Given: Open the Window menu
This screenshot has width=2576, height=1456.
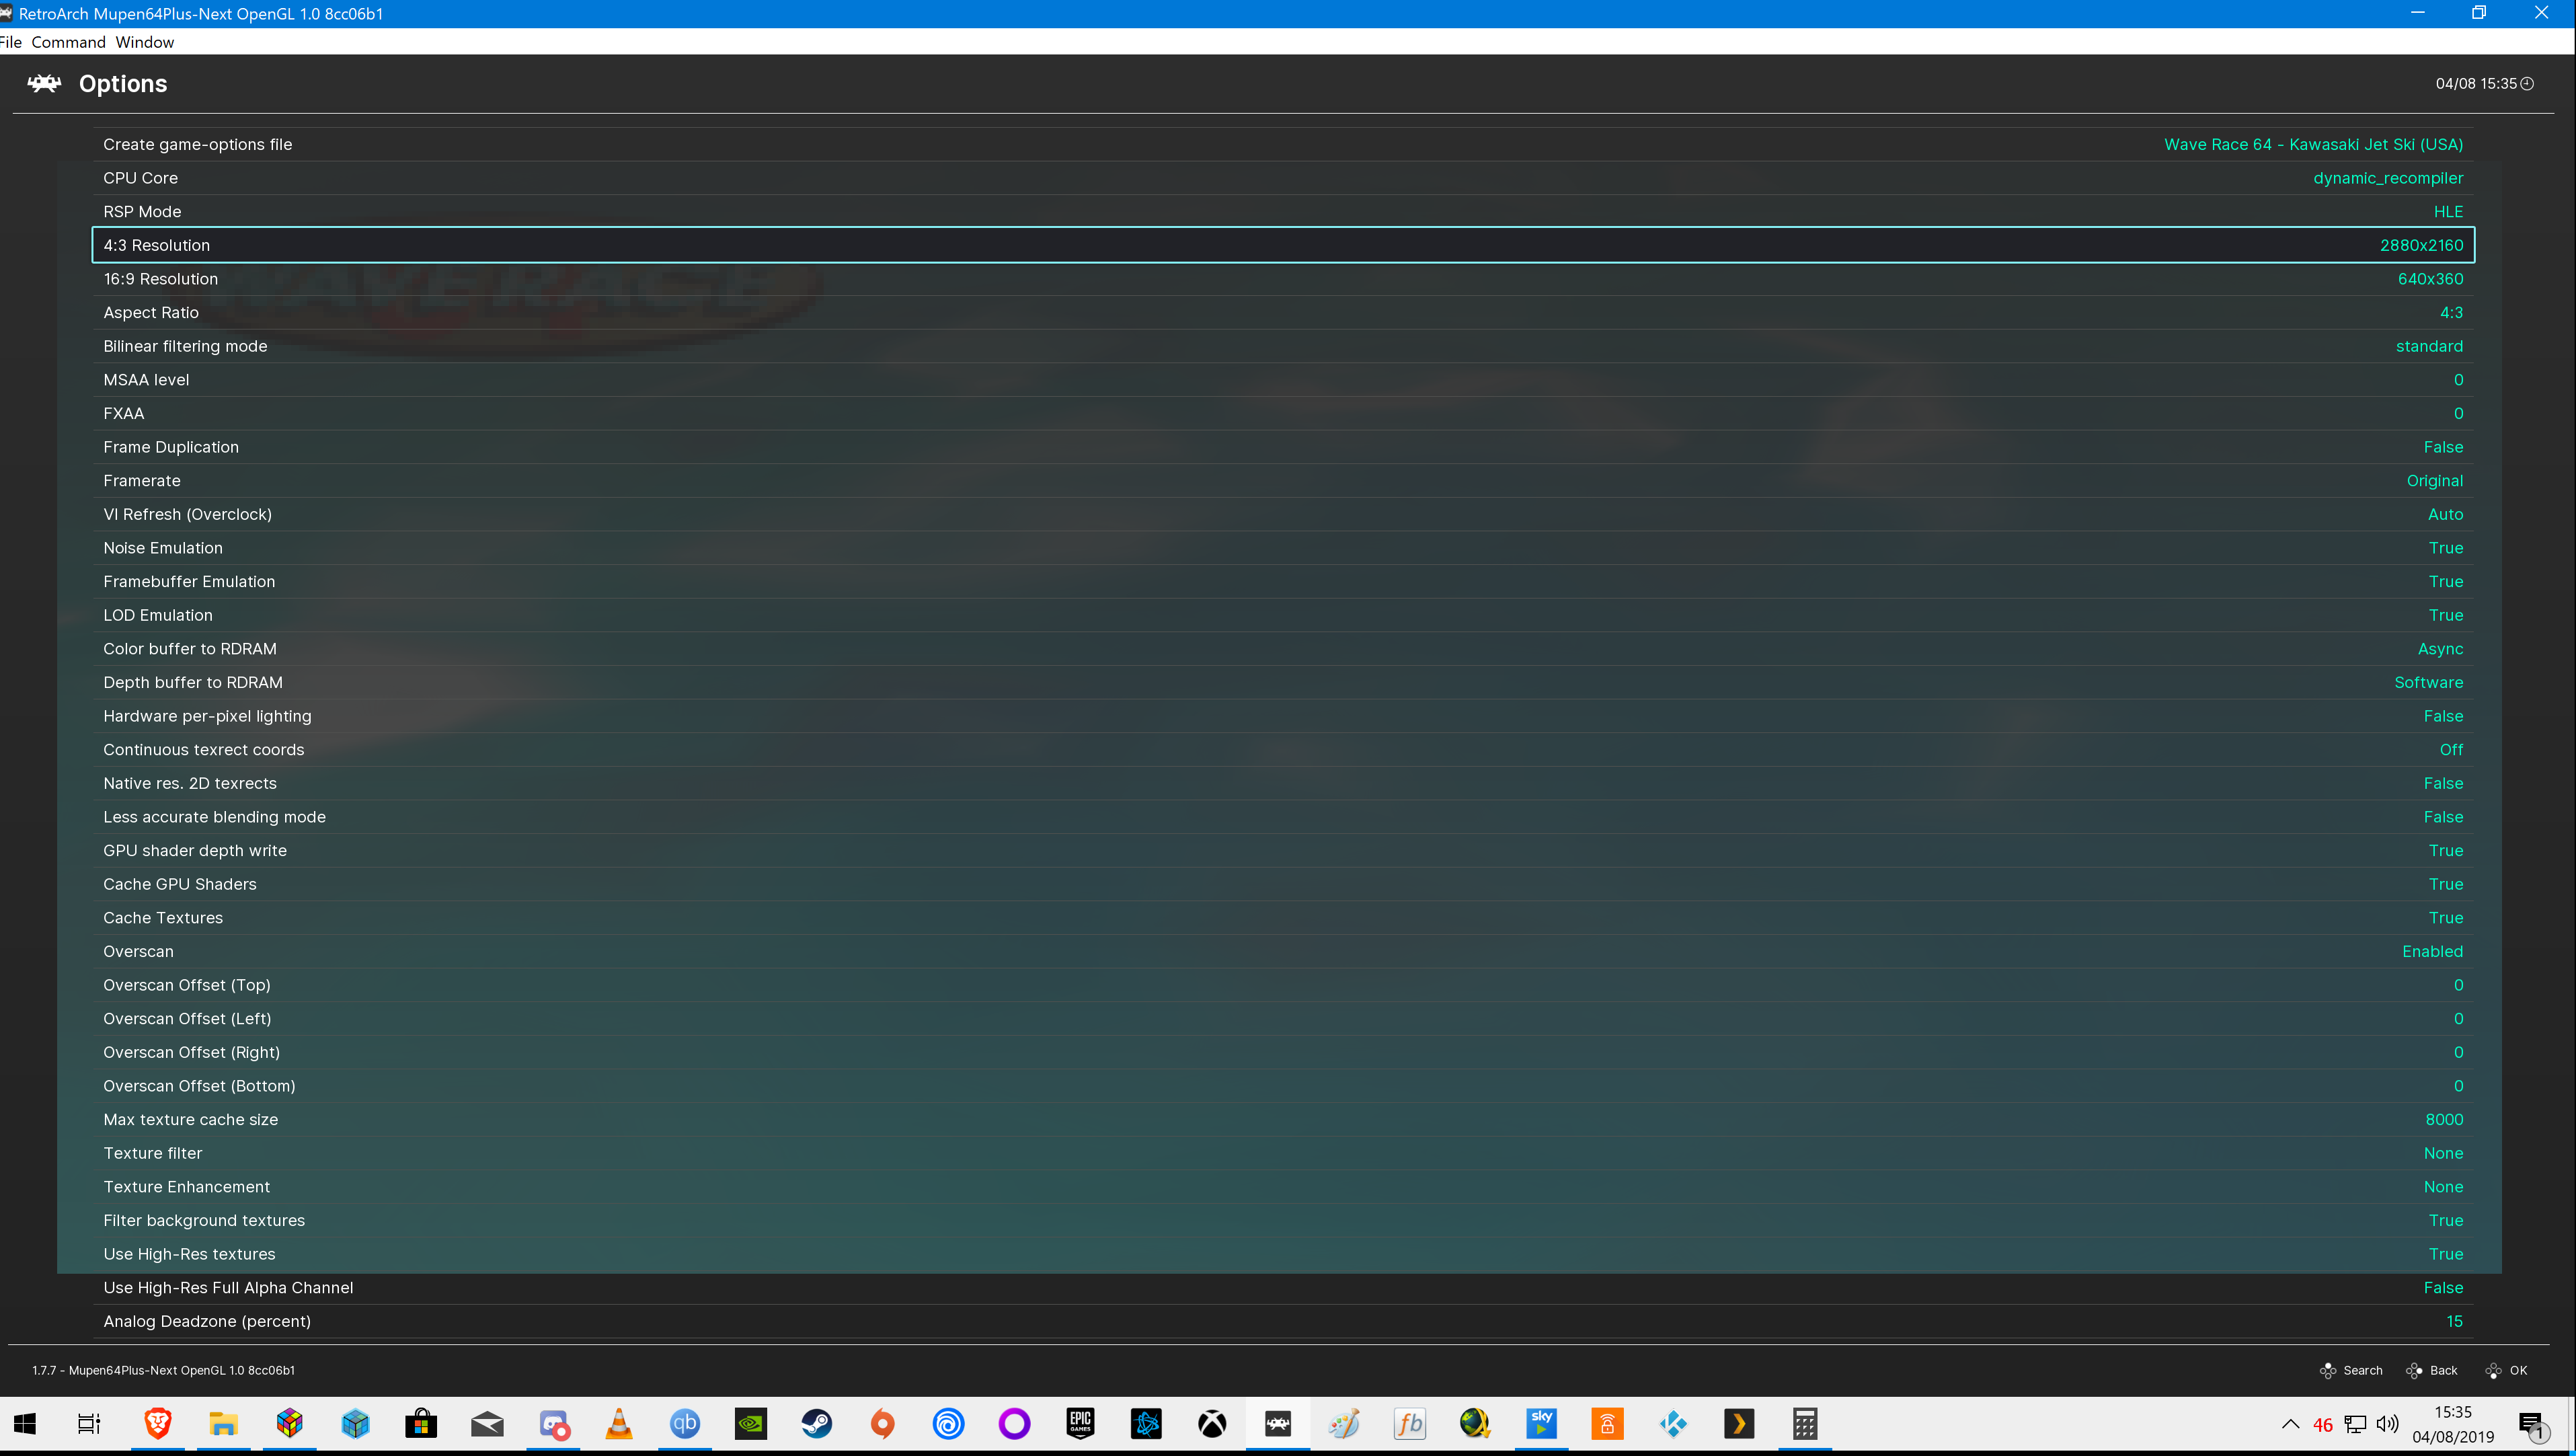Looking at the screenshot, I should pyautogui.click(x=144, y=42).
